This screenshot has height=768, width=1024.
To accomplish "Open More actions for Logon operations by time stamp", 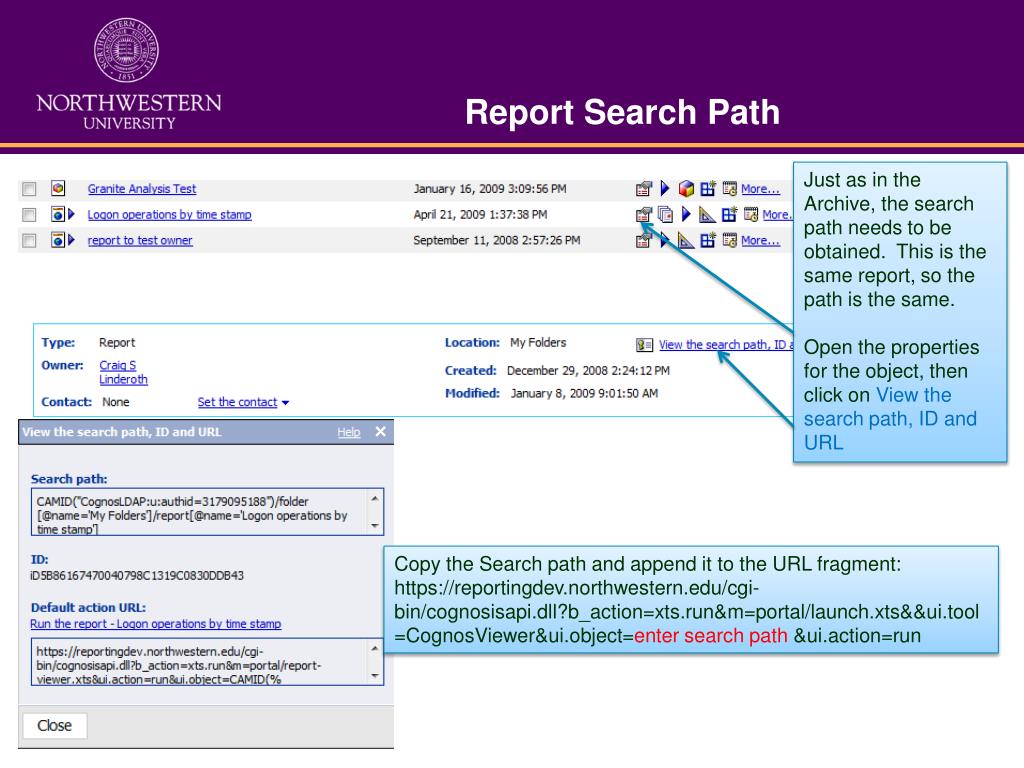I will pyautogui.click(x=777, y=214).
